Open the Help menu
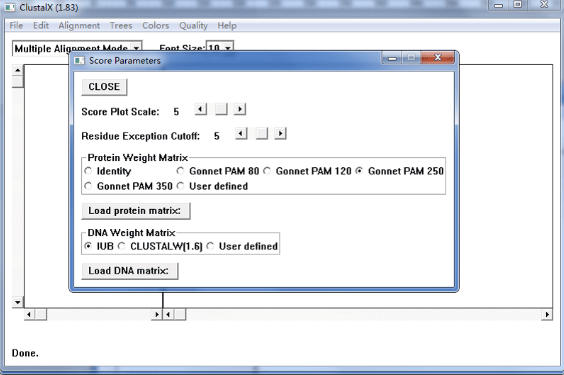This screenshot has width=564, height=375. tap(227, 26)
